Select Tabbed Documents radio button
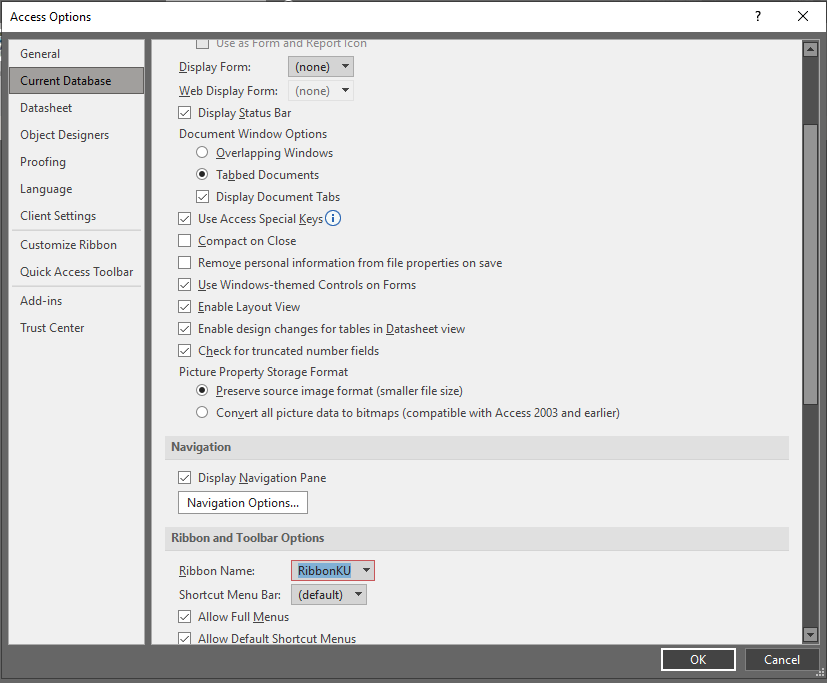The height and width of the screenshot is (683, 827). coord(202,174)
